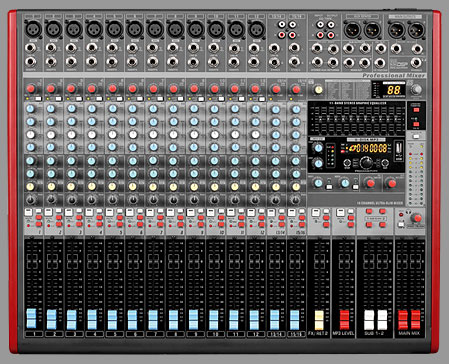
Task: Click channel 3's black pan knob
Action: click(72, 200)
